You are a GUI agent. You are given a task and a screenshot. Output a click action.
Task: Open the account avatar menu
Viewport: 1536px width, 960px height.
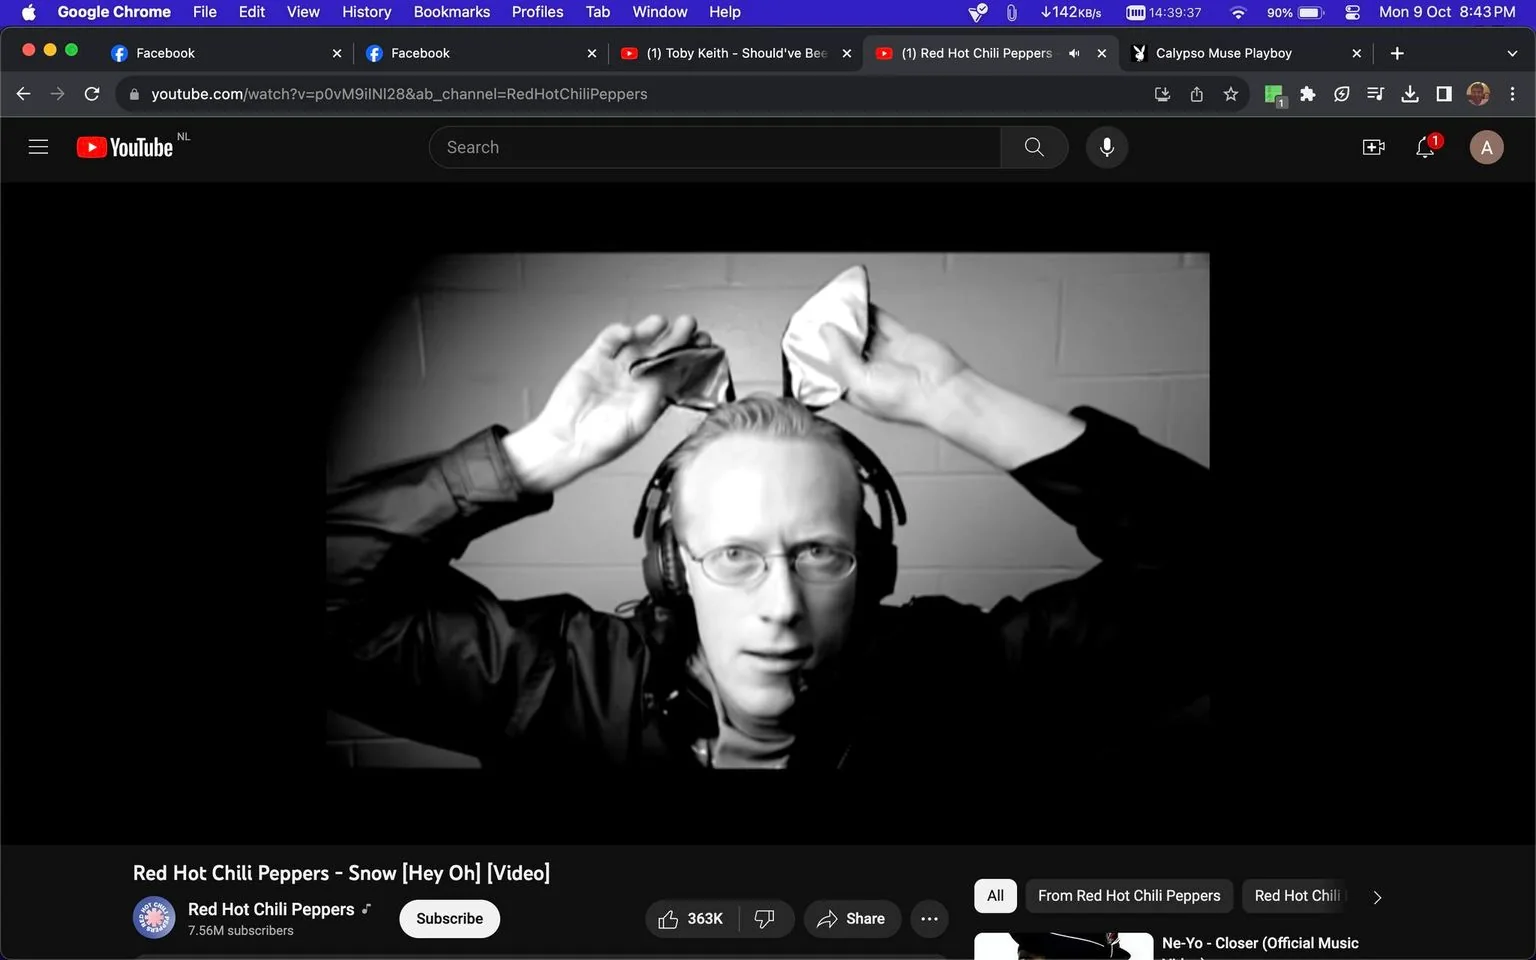pos(1486,147)
